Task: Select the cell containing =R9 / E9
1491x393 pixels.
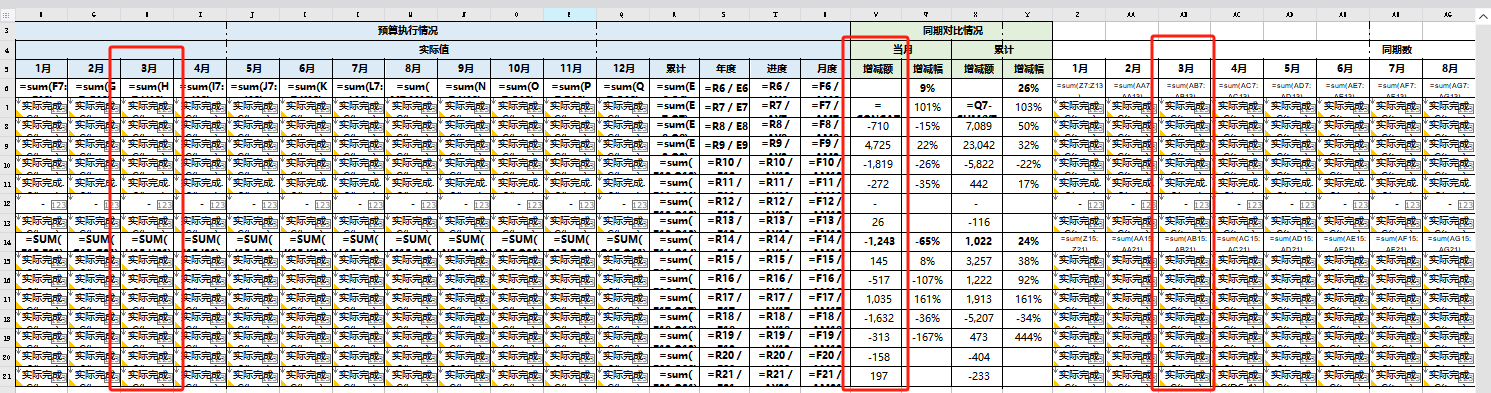Action: [x=726, y=146]
